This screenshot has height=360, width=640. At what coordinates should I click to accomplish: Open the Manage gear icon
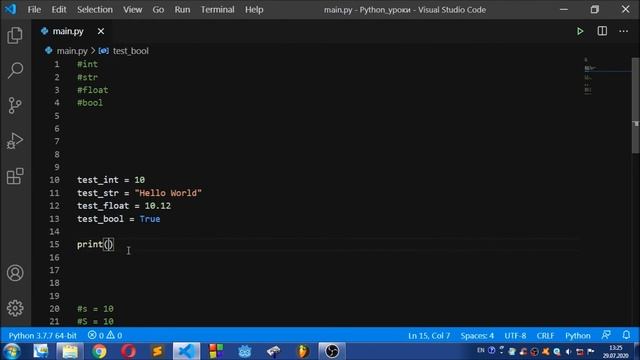(x=15, y=308)
